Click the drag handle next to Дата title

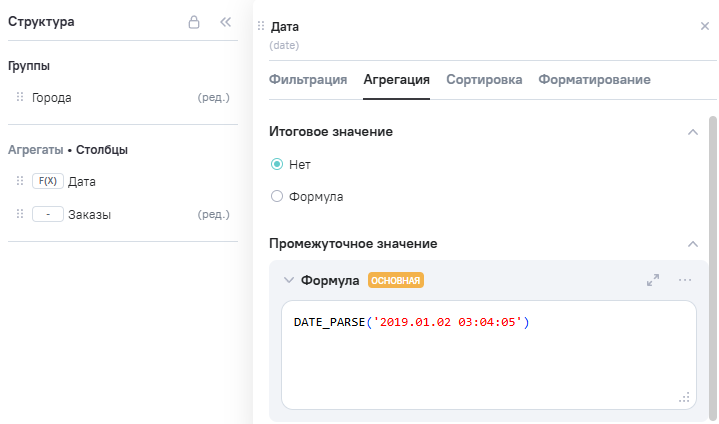pos(261,27)
